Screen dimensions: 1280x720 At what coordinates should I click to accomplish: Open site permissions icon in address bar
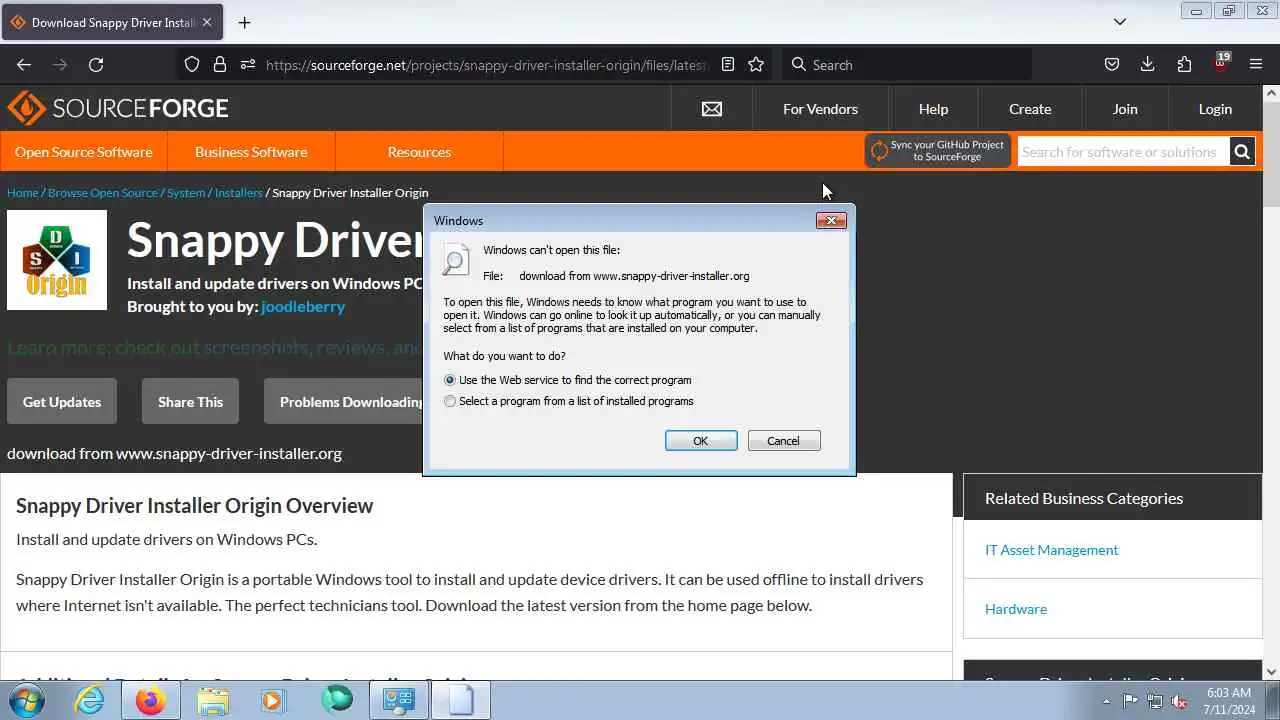pos(248,65)
